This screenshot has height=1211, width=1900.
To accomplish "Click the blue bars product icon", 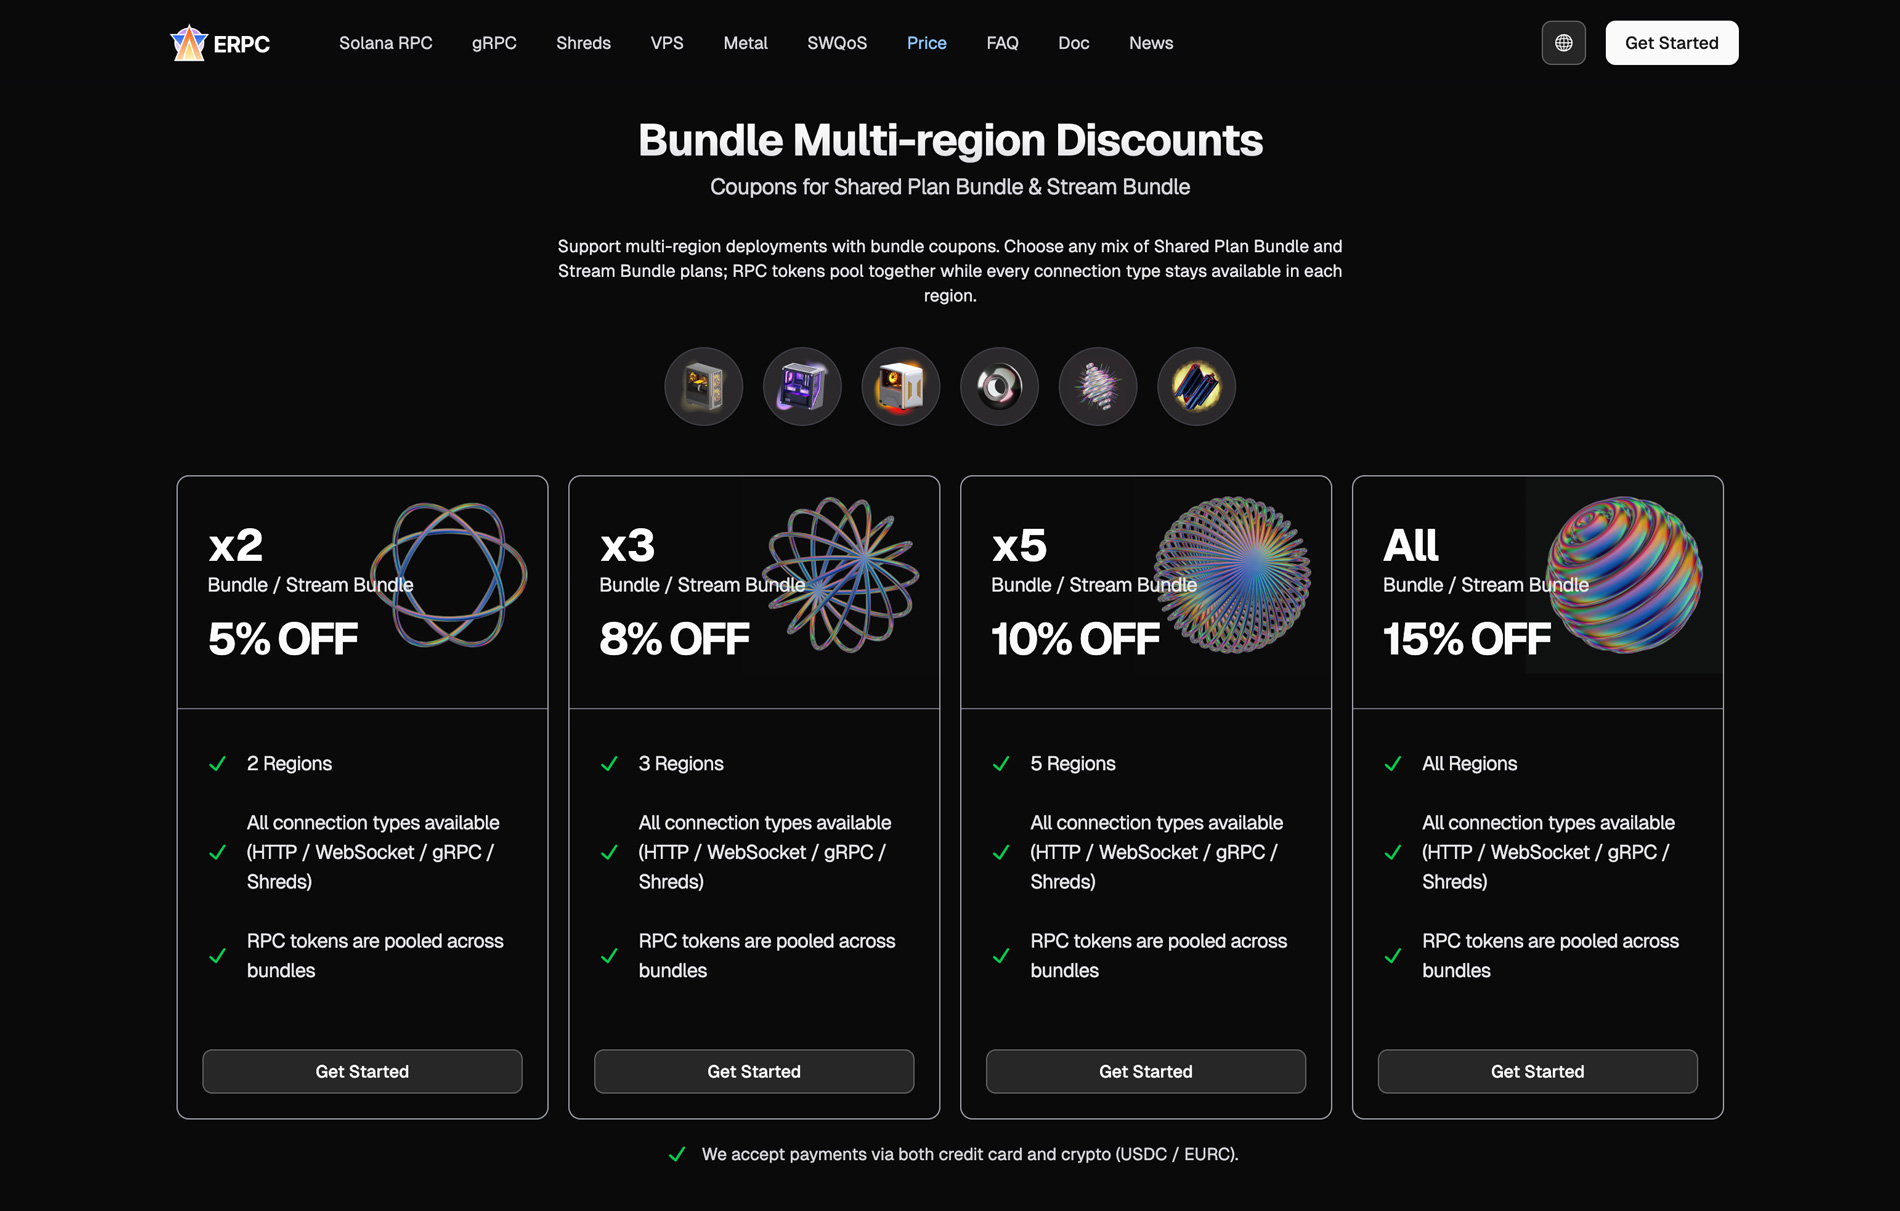I will (x=1196, y=386).
